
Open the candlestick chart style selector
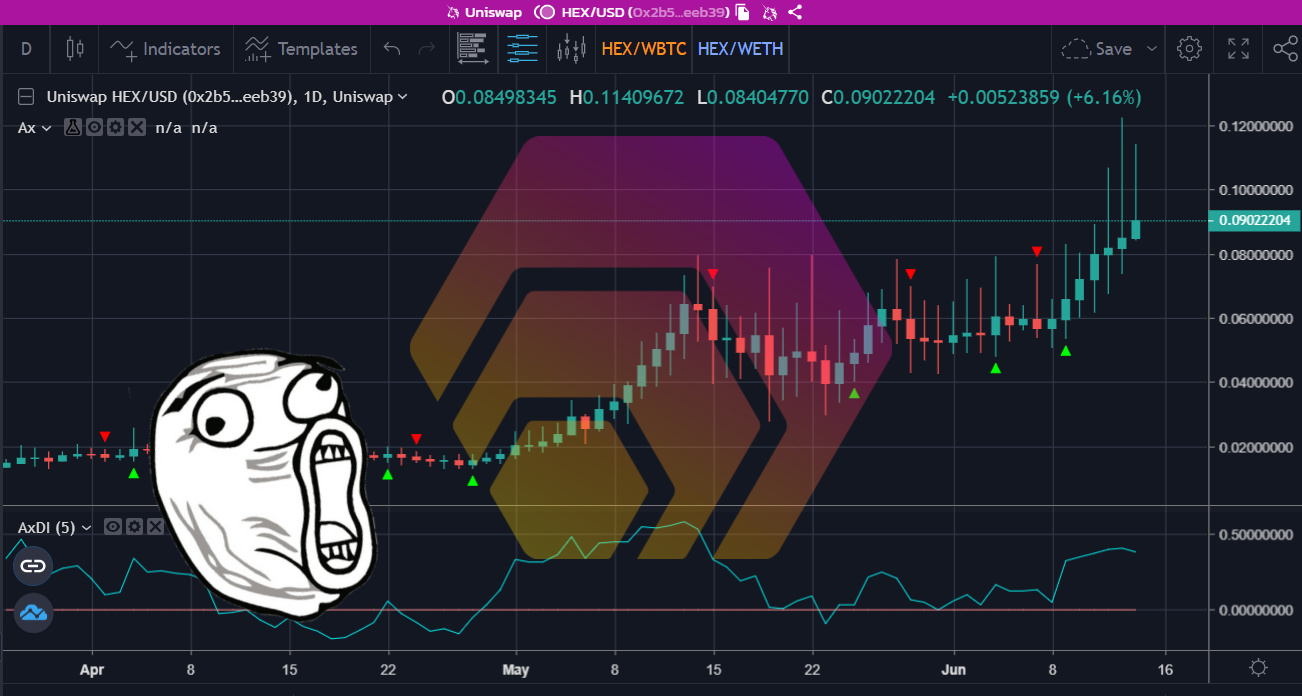pyautogui.click(x=74, y=48)
